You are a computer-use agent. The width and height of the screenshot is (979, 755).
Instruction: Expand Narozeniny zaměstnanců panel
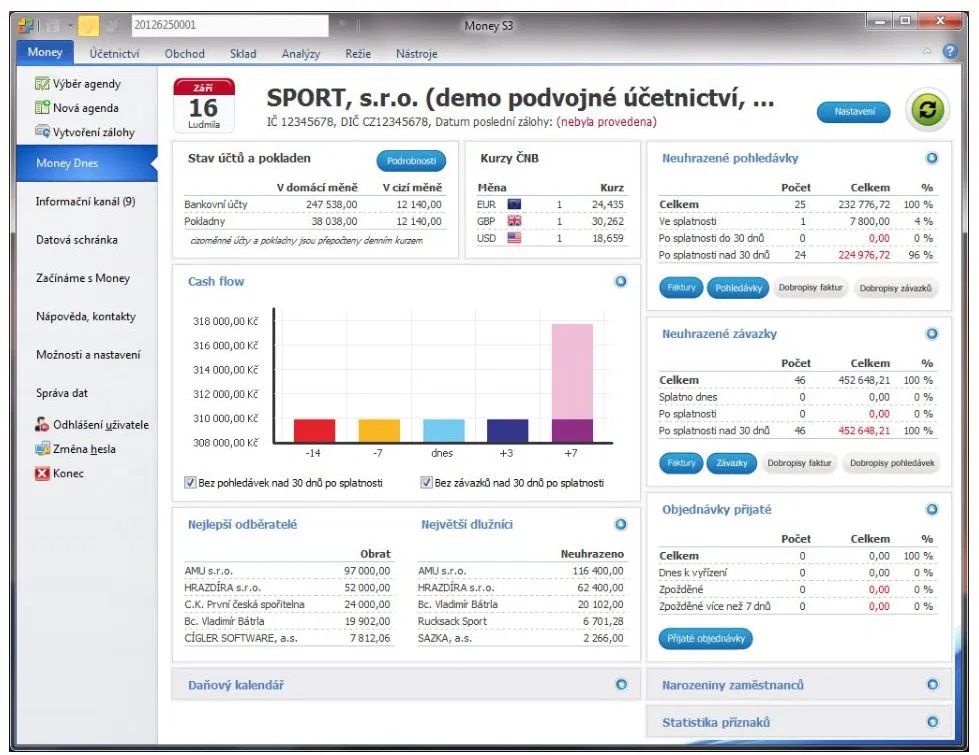(x=933, y=685)
